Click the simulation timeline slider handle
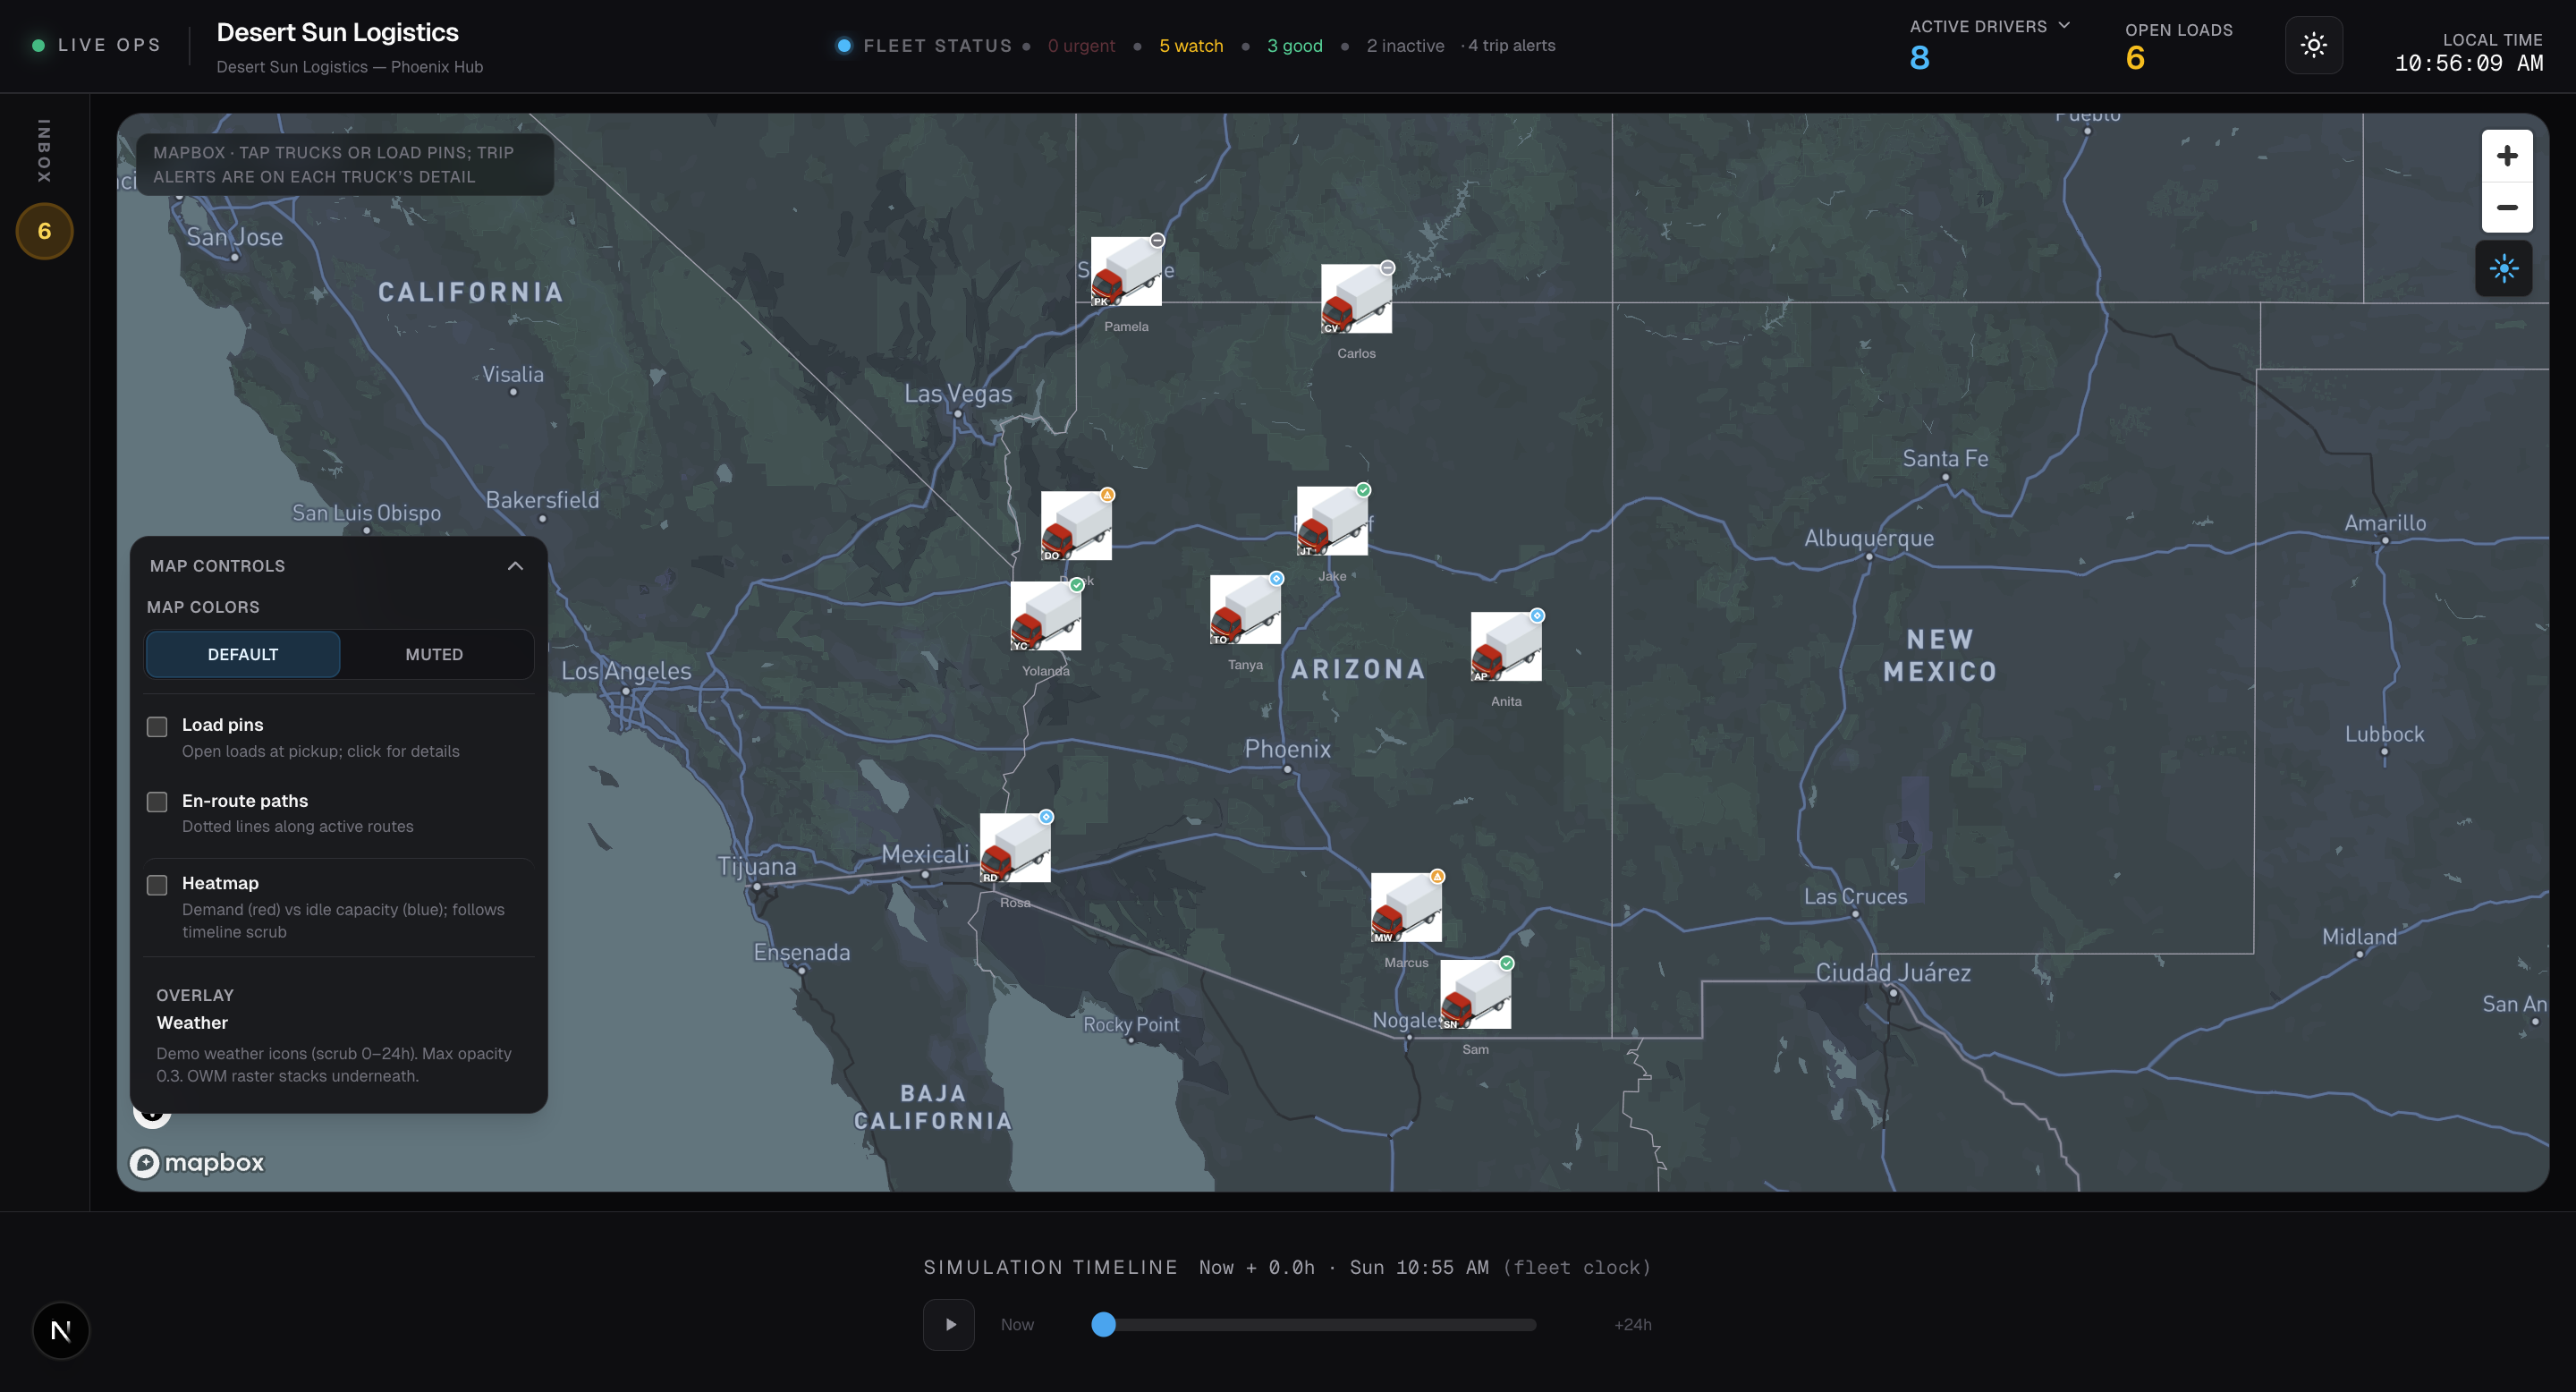Screen dimensions: 2576x1392 coord(1103,1324)
